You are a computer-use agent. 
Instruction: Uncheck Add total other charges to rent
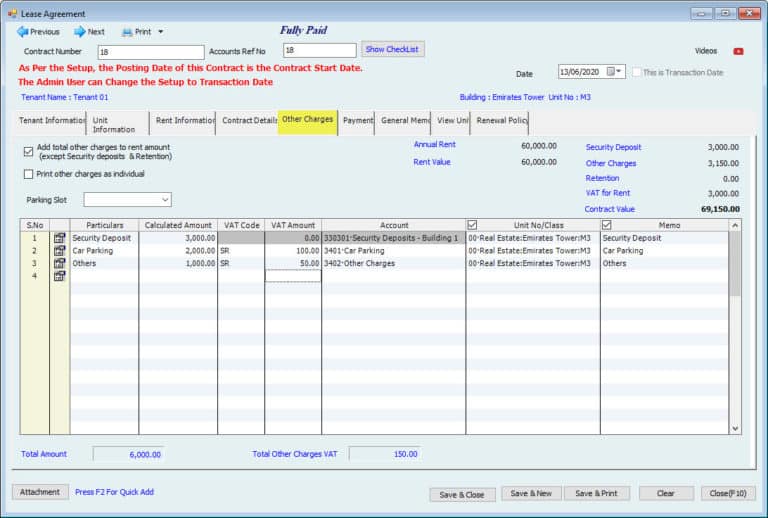tap(28, 151)
